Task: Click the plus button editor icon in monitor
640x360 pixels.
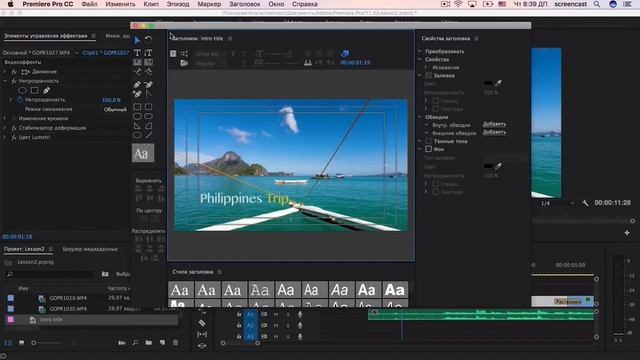Action: pos(627,233)
